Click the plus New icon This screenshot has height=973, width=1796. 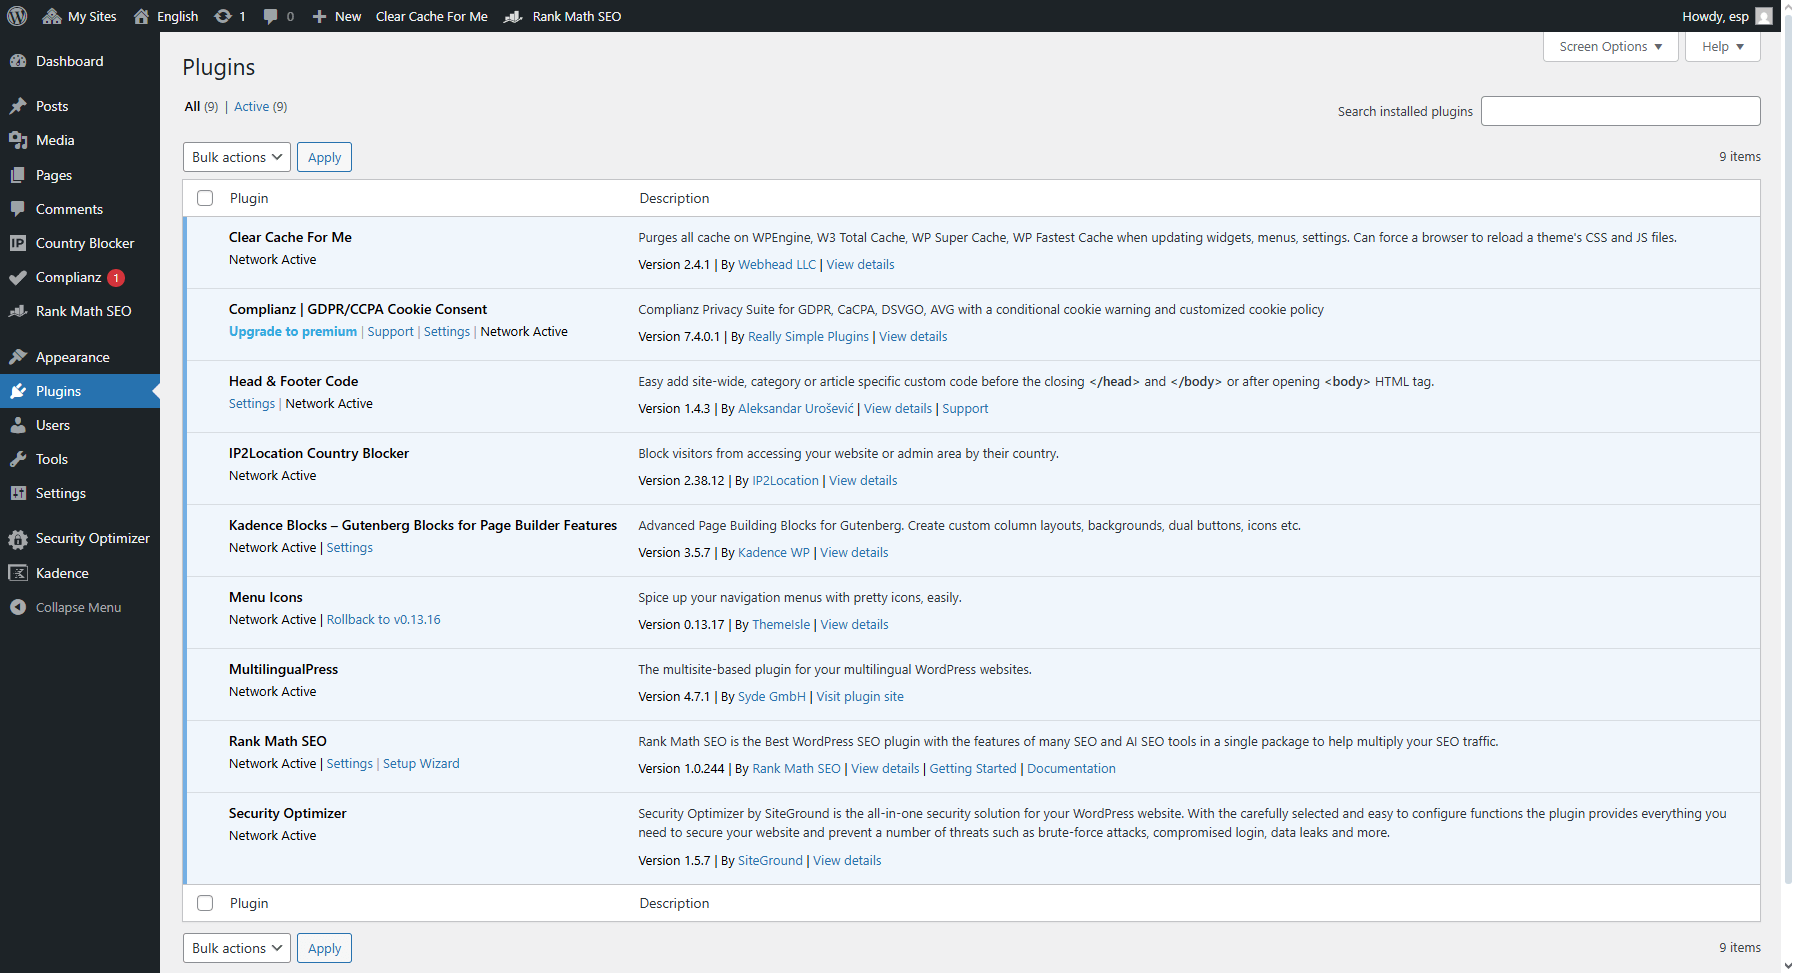[x=319, y=16]
